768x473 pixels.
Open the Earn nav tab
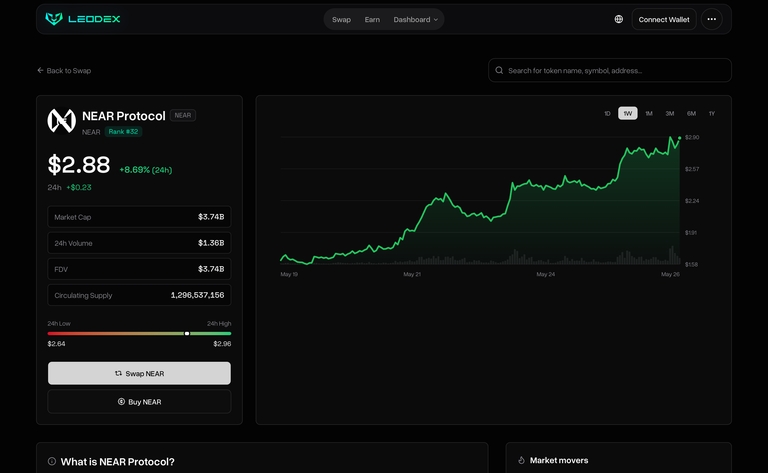point(372,20)
